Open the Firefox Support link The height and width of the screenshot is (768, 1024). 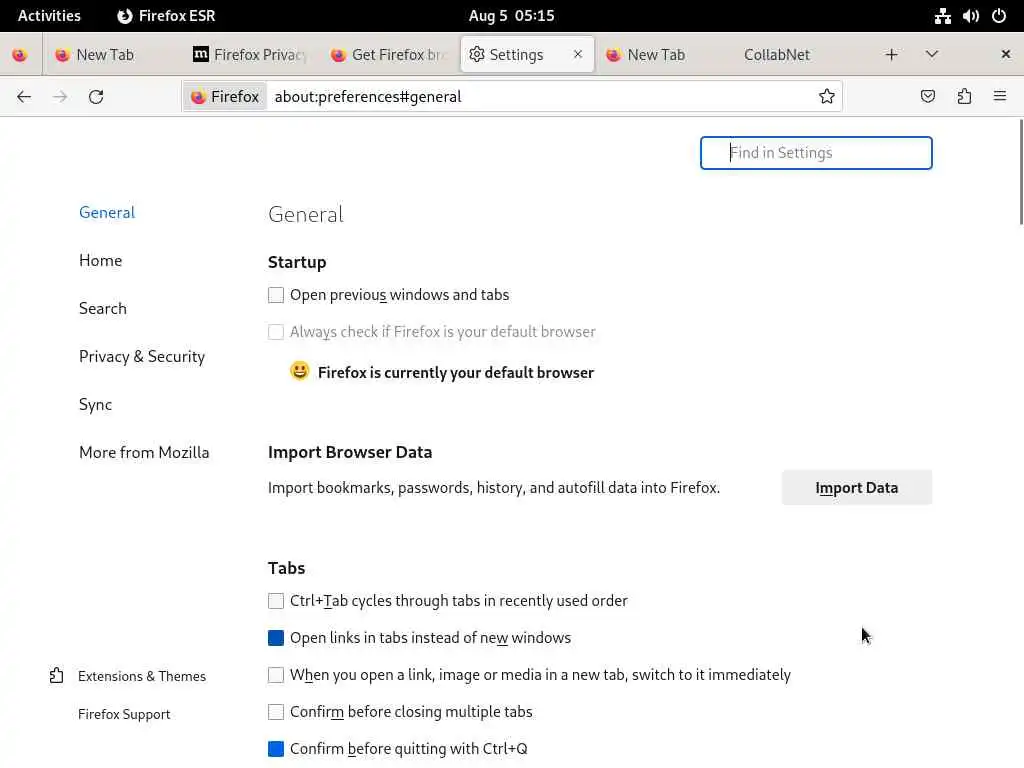click(x=124, y=714)
